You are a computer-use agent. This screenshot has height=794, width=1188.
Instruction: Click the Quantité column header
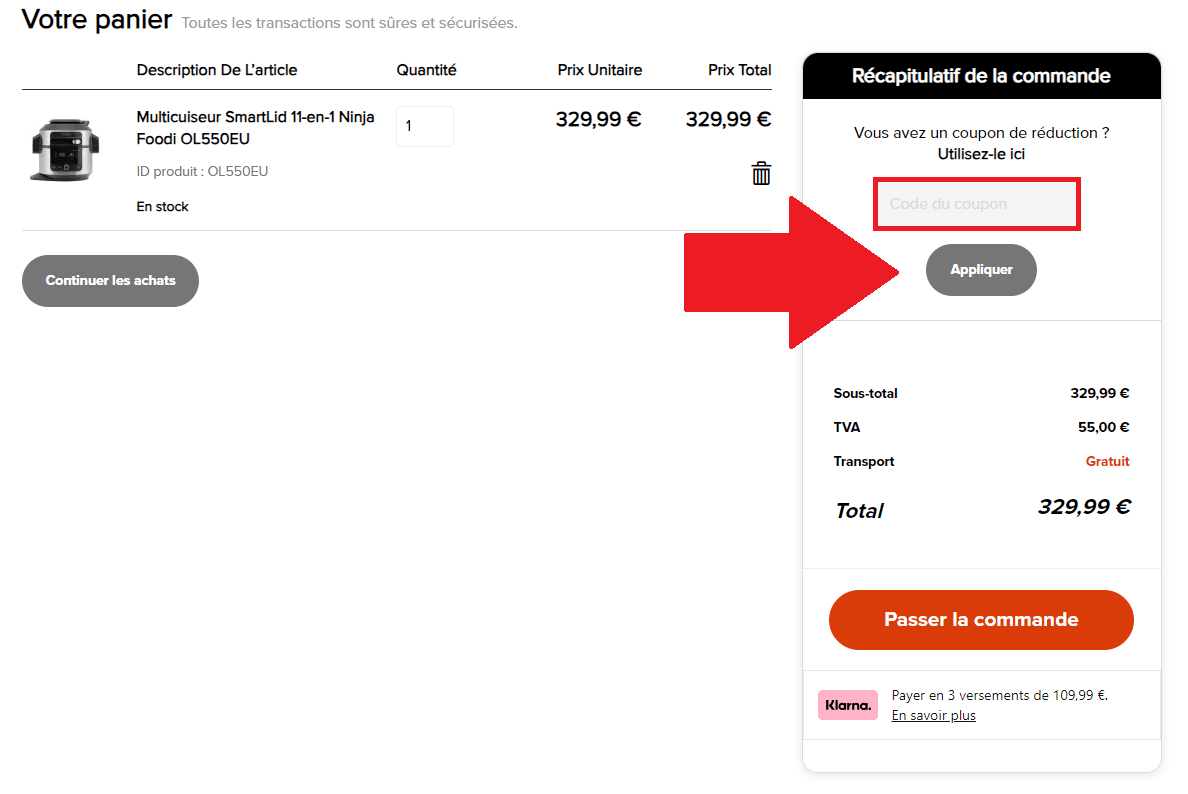[426, 70]
